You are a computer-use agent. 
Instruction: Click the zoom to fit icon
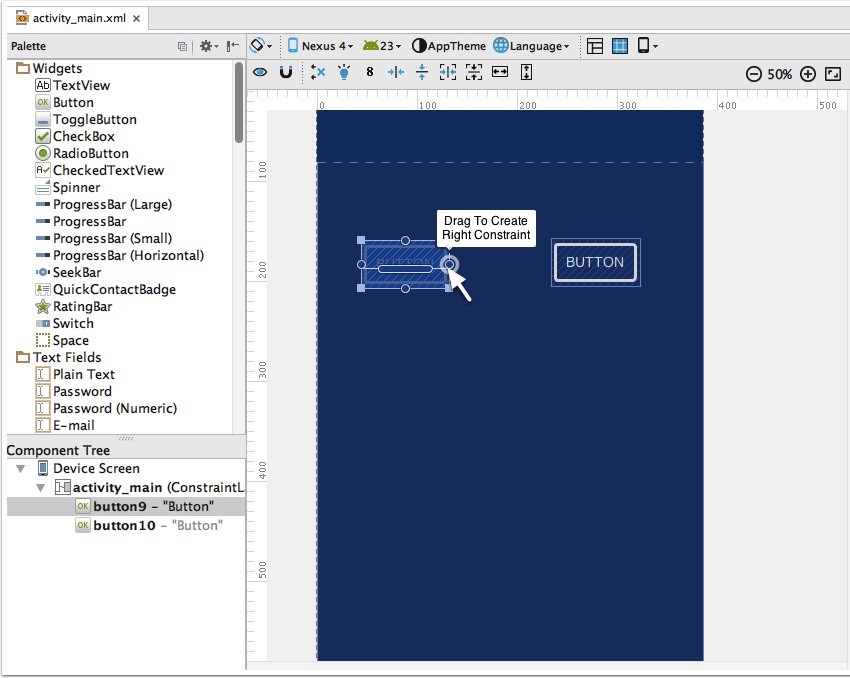coord(833,74)
